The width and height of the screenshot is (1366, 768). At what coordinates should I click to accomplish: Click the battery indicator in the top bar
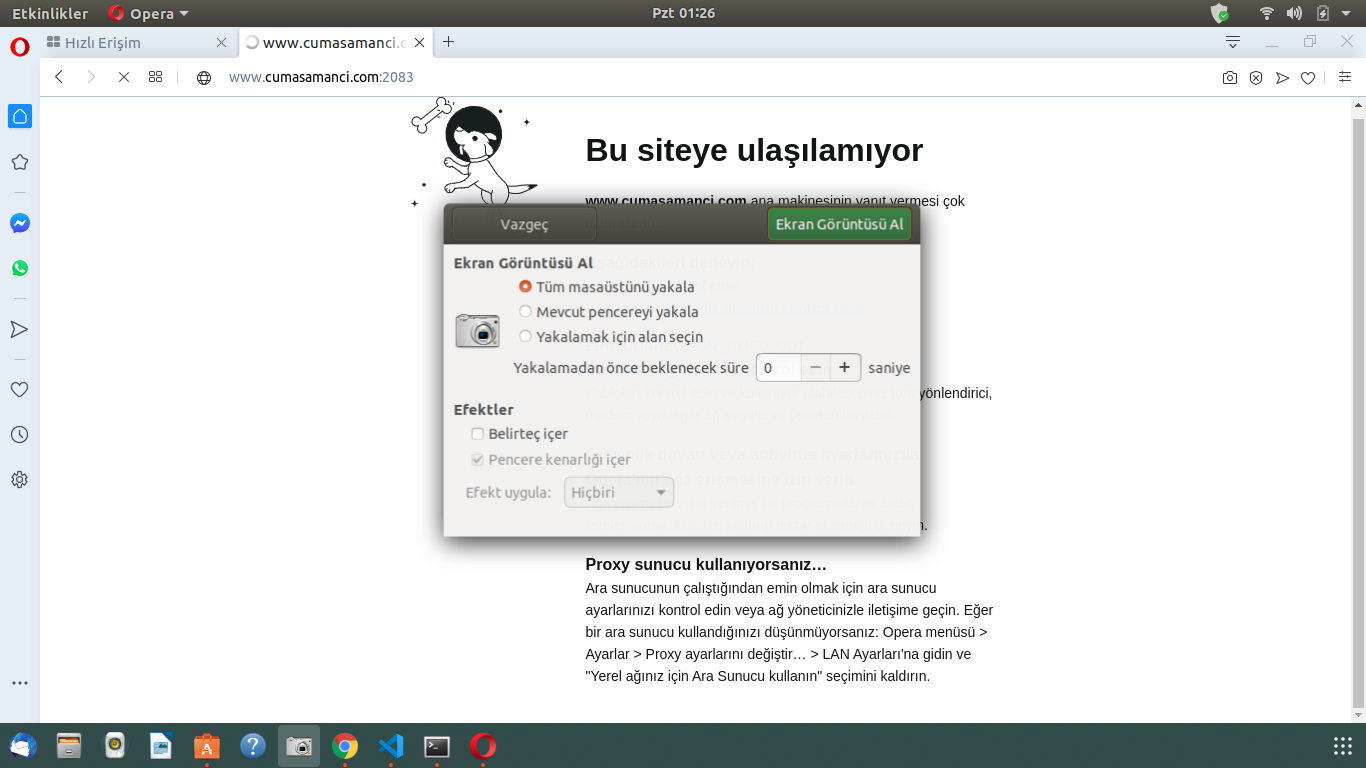pyautogui.click(x=1322, y=13)
